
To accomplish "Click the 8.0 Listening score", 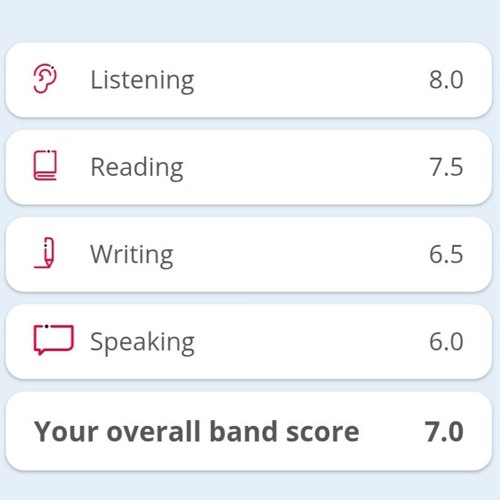I will [446, 80].
